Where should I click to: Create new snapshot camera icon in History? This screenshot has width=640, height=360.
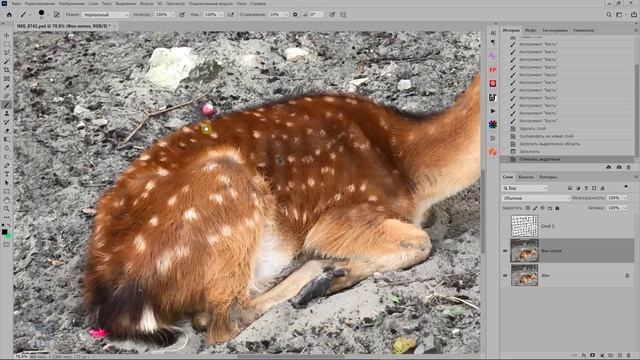619,167
